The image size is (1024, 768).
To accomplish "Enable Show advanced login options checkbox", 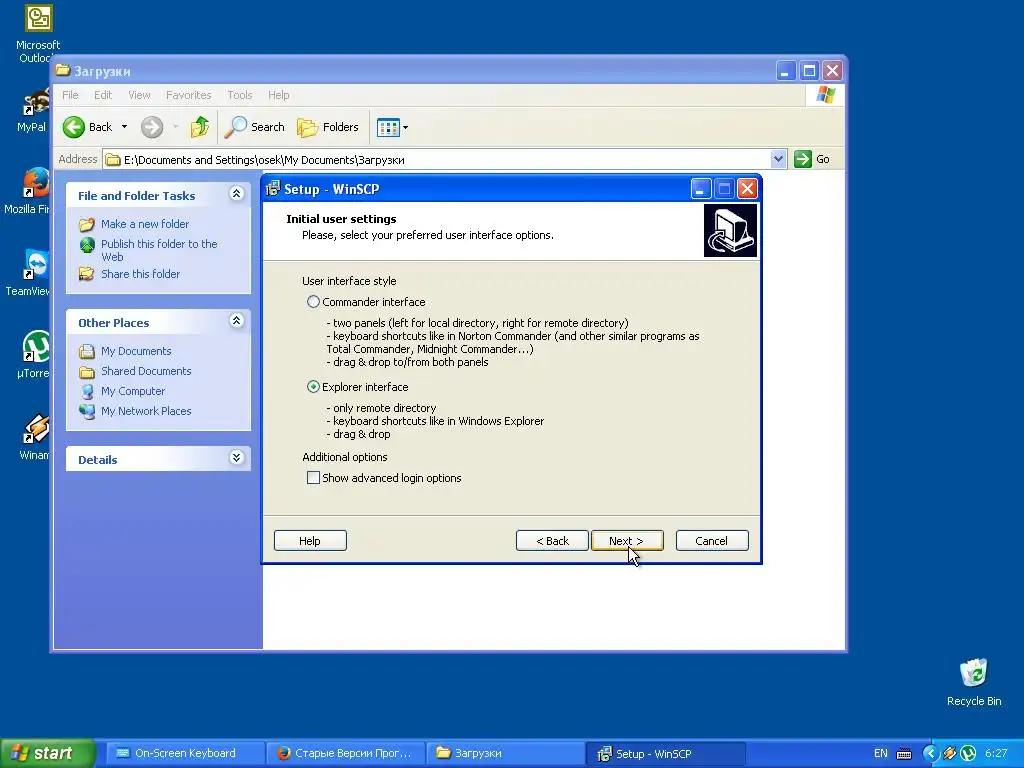I will (x=313, y=477).
